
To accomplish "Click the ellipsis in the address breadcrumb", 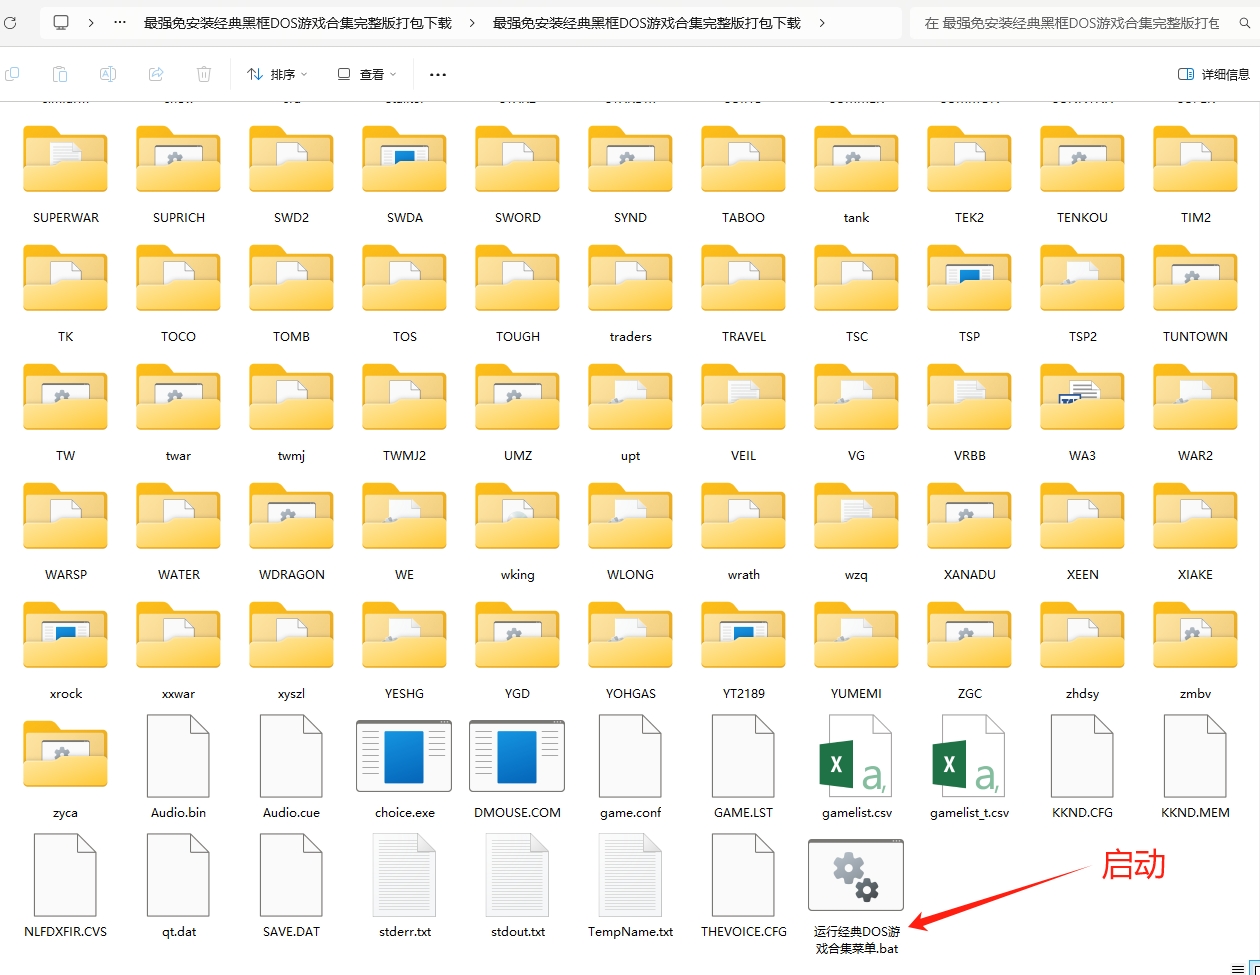I will point(120,23).
